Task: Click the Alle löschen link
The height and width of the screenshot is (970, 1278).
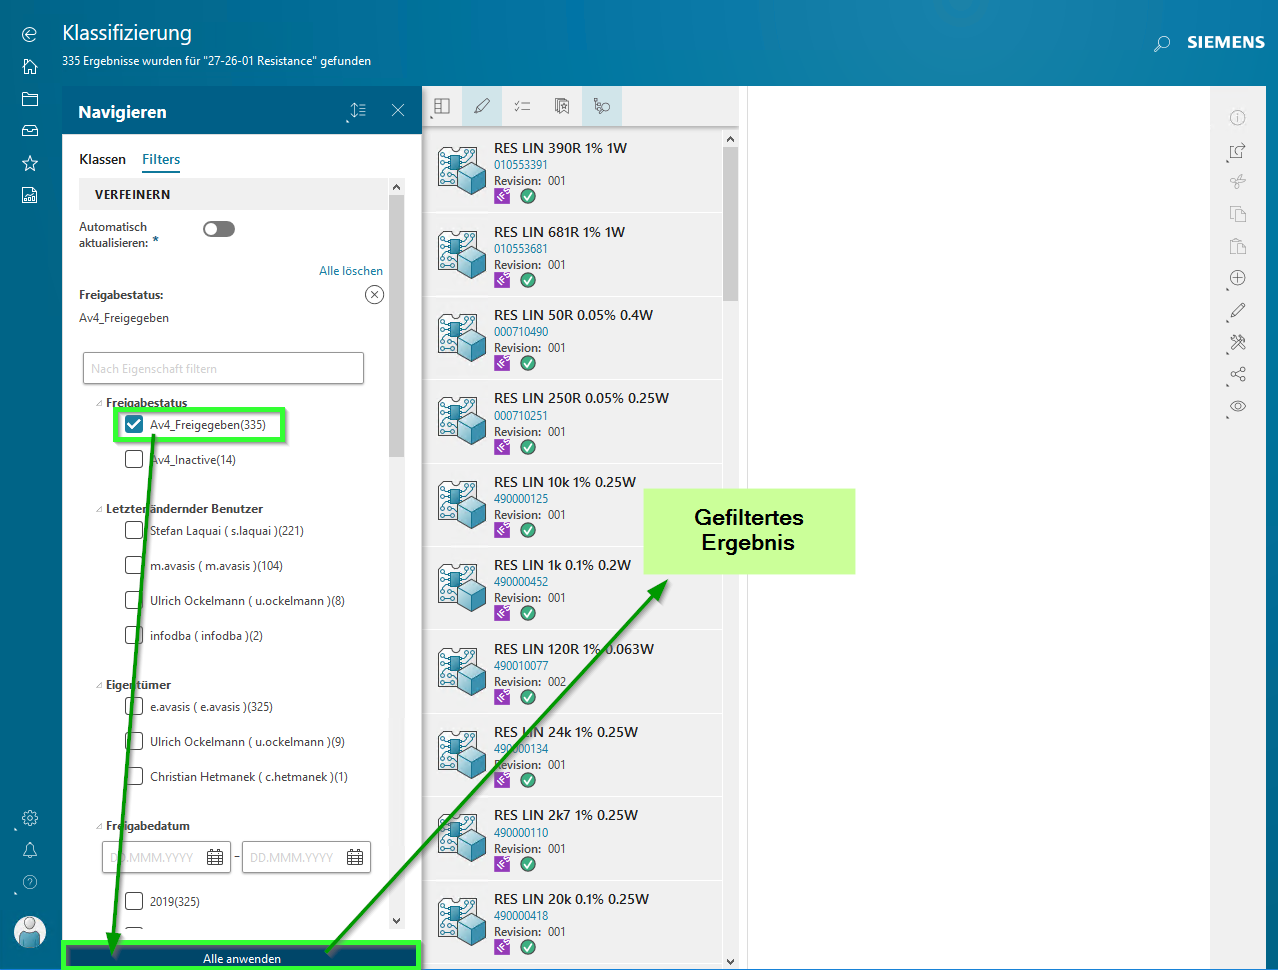Action: click(350, 271)
